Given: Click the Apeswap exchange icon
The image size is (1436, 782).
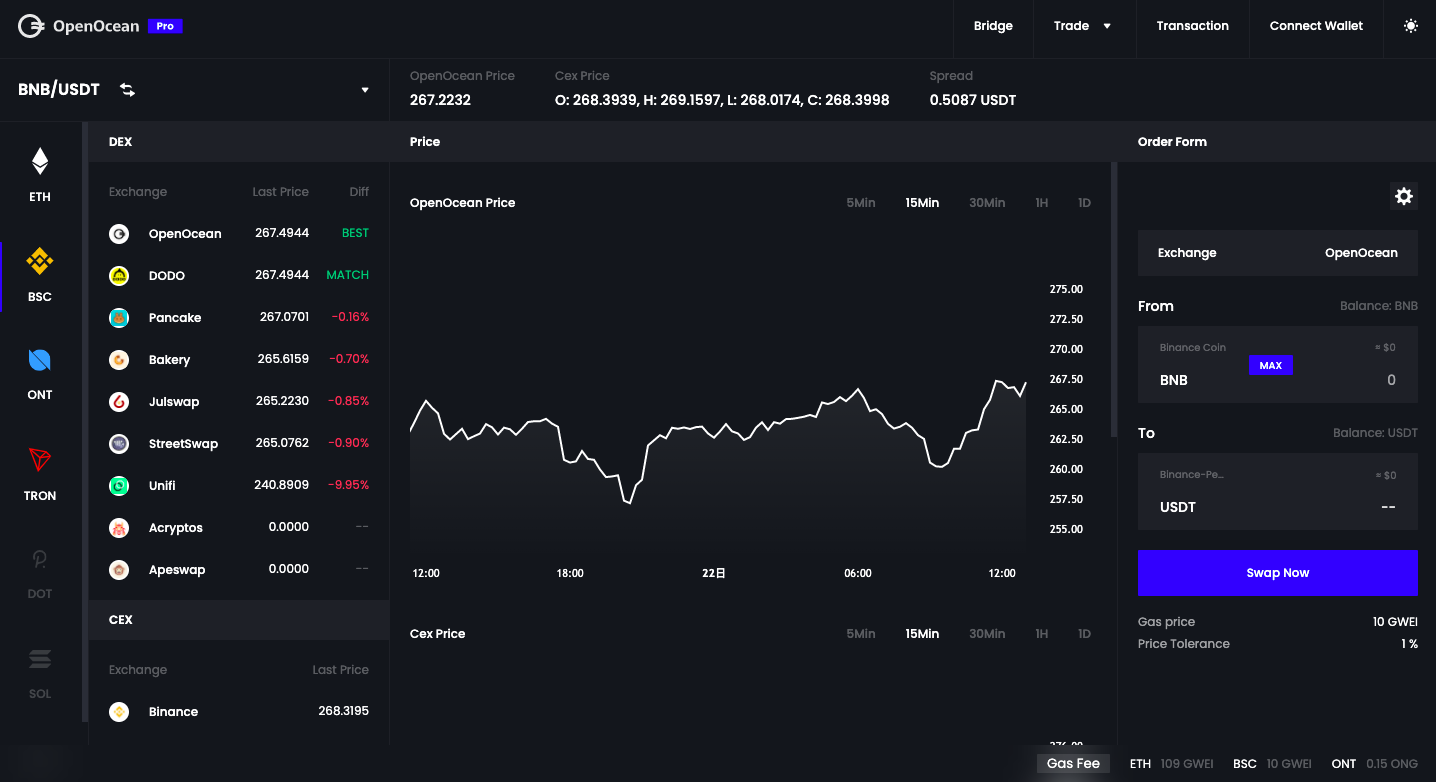Looking at the screenshot, I should coord(119,570).
